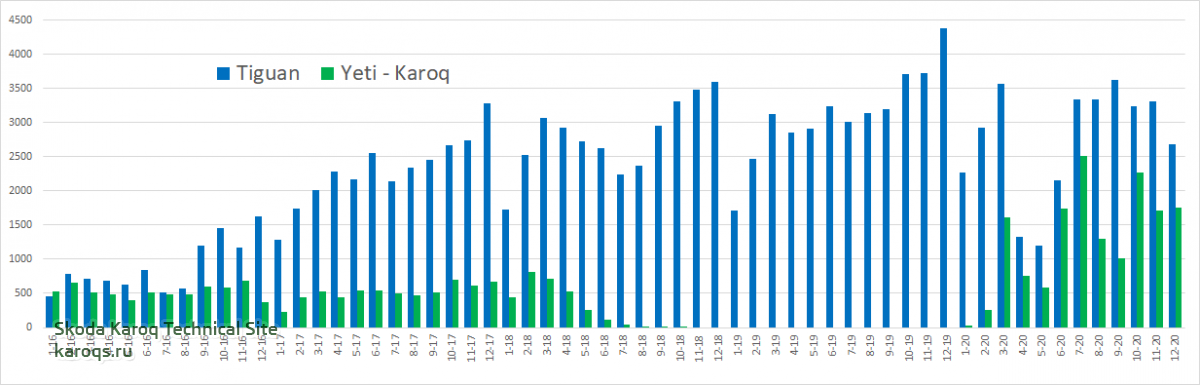This screenshot has width=1200, height=385.
Task: Click the 3500 y-axis value
Action: click(19, 88)
